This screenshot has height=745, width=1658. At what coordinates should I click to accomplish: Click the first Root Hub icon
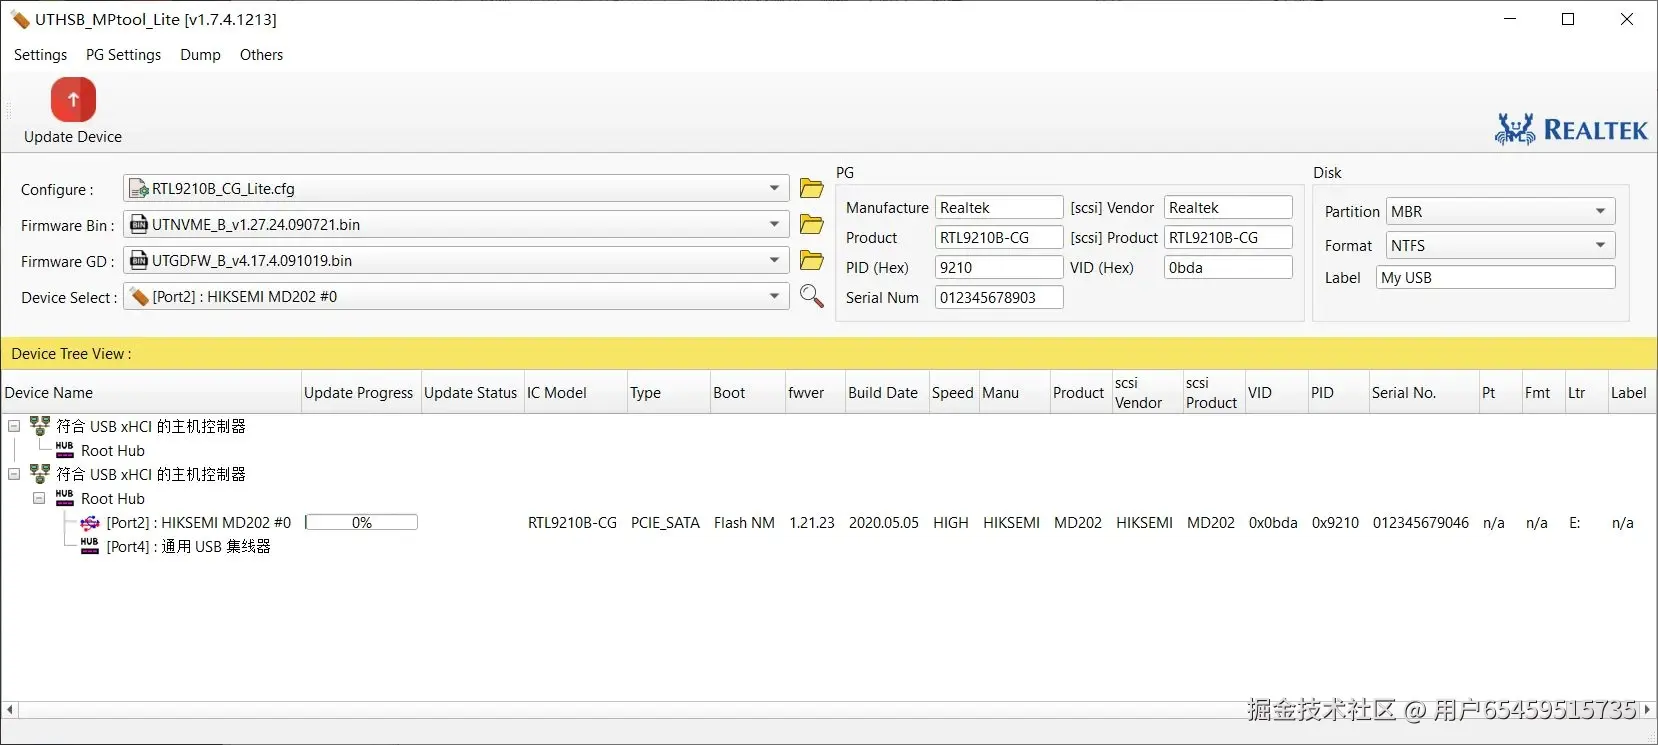pyautogui.click(x=65, y=450)
